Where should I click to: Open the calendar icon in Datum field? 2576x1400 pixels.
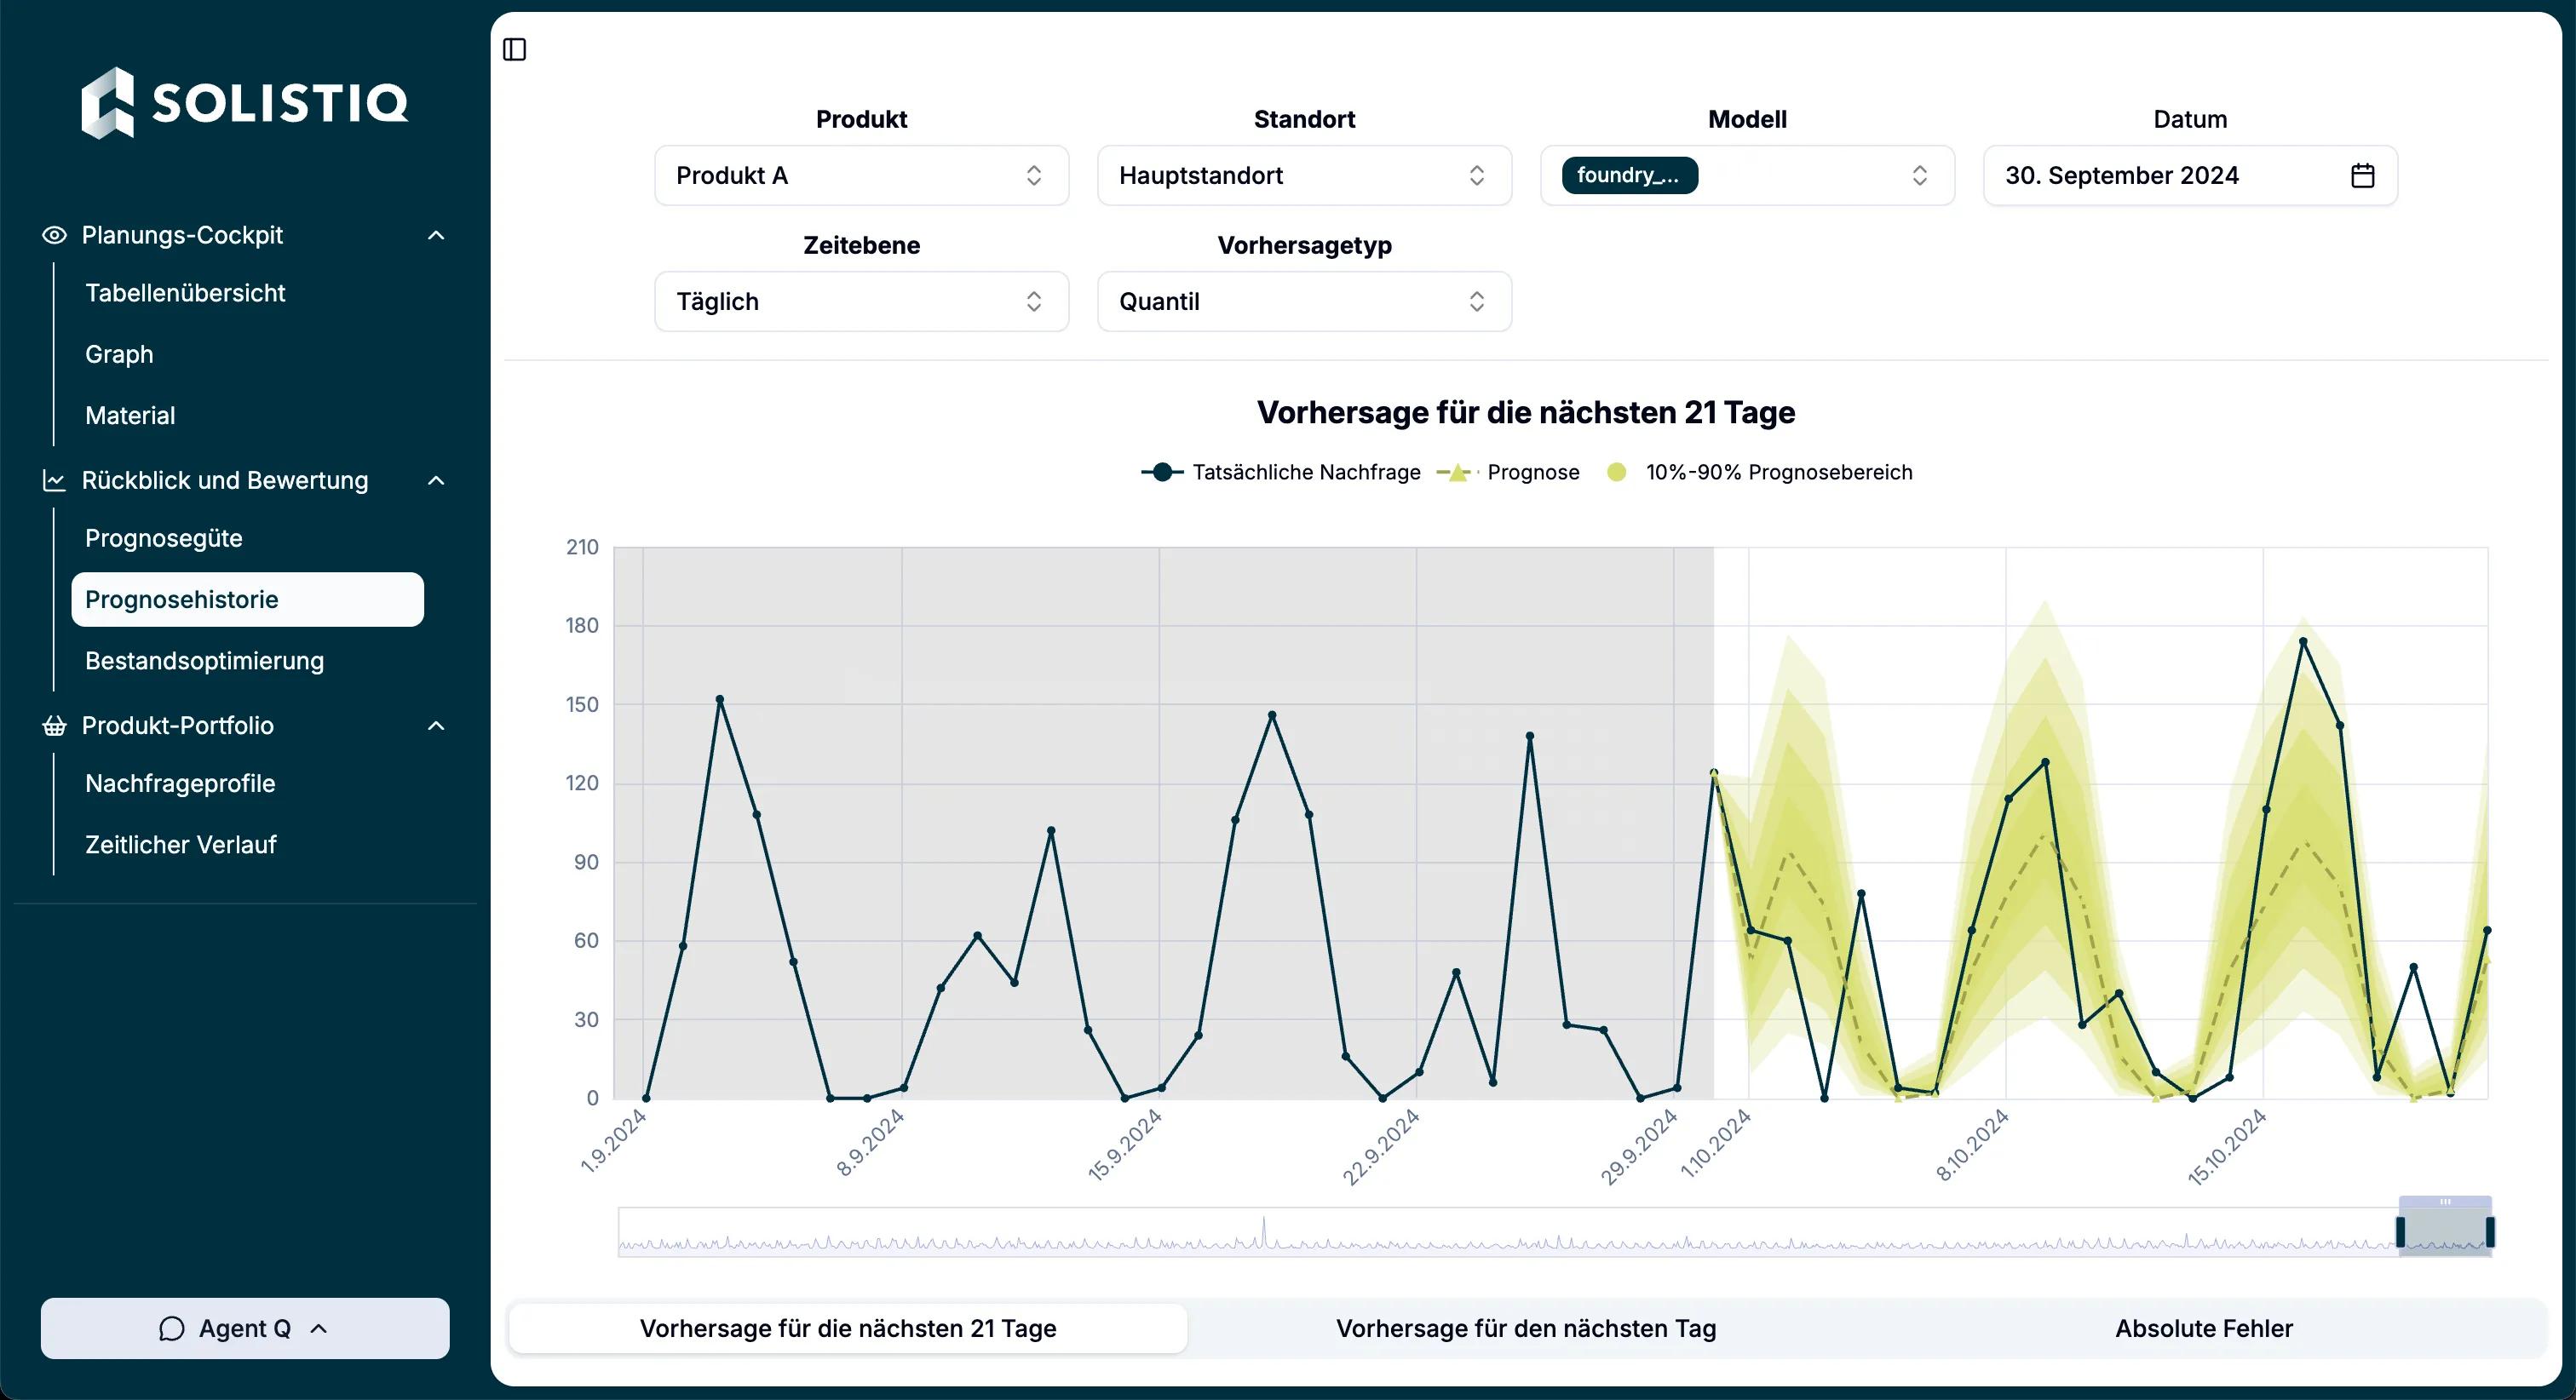tap(2362, 176)
